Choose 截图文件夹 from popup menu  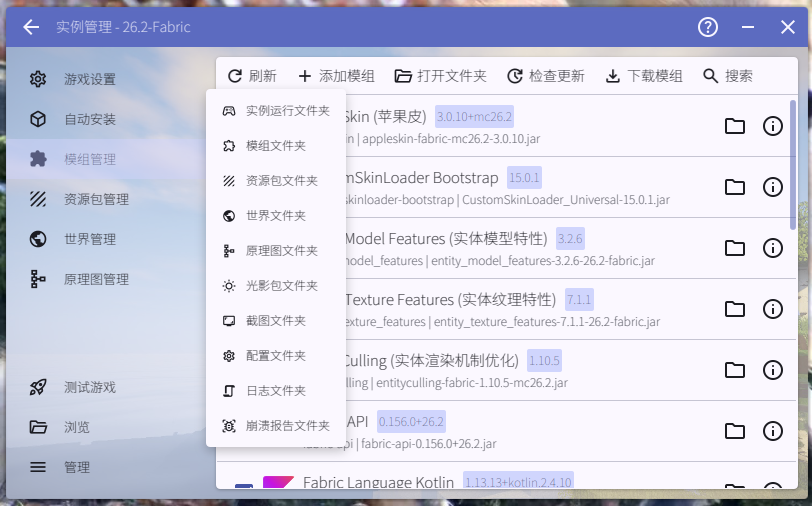(x=276, y=321)
